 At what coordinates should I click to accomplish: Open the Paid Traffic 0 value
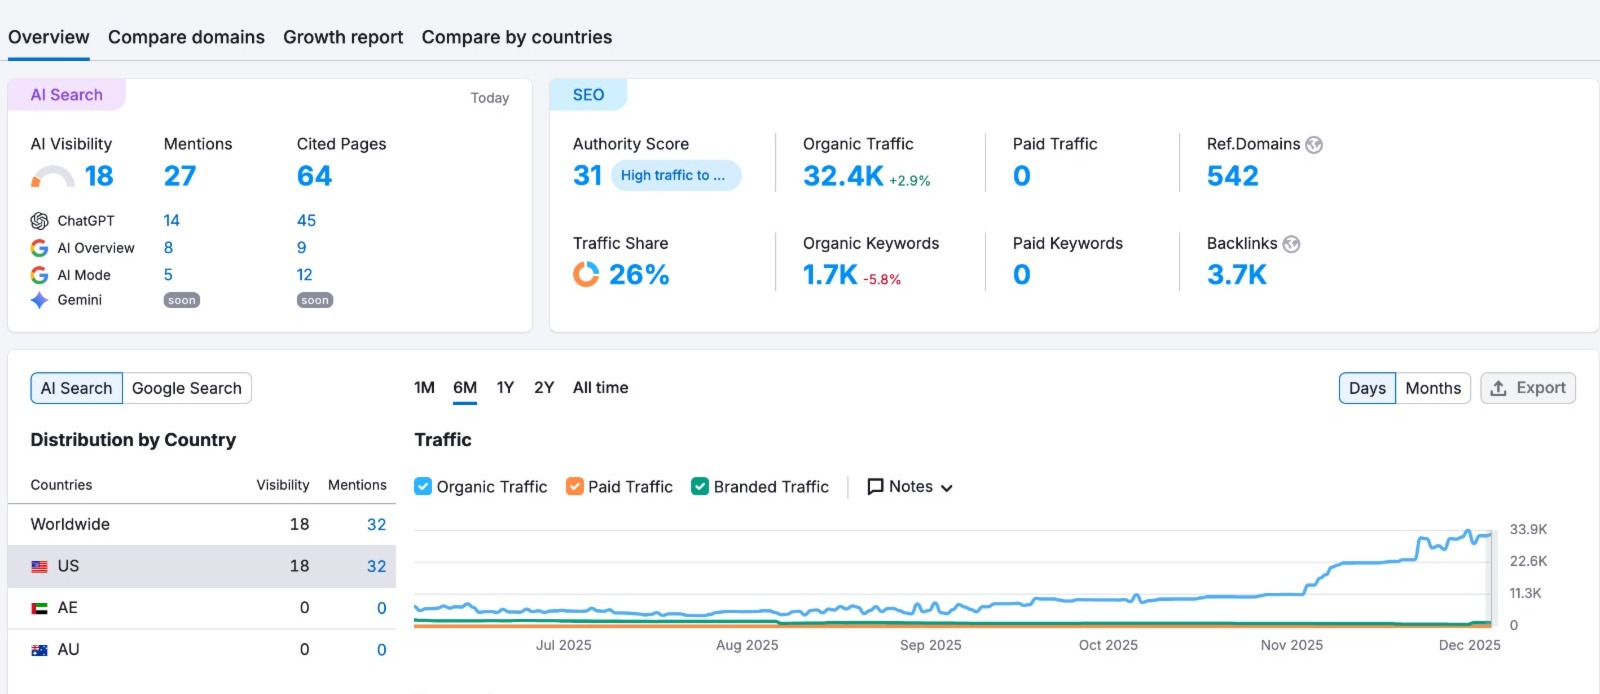coord(1021,176)
